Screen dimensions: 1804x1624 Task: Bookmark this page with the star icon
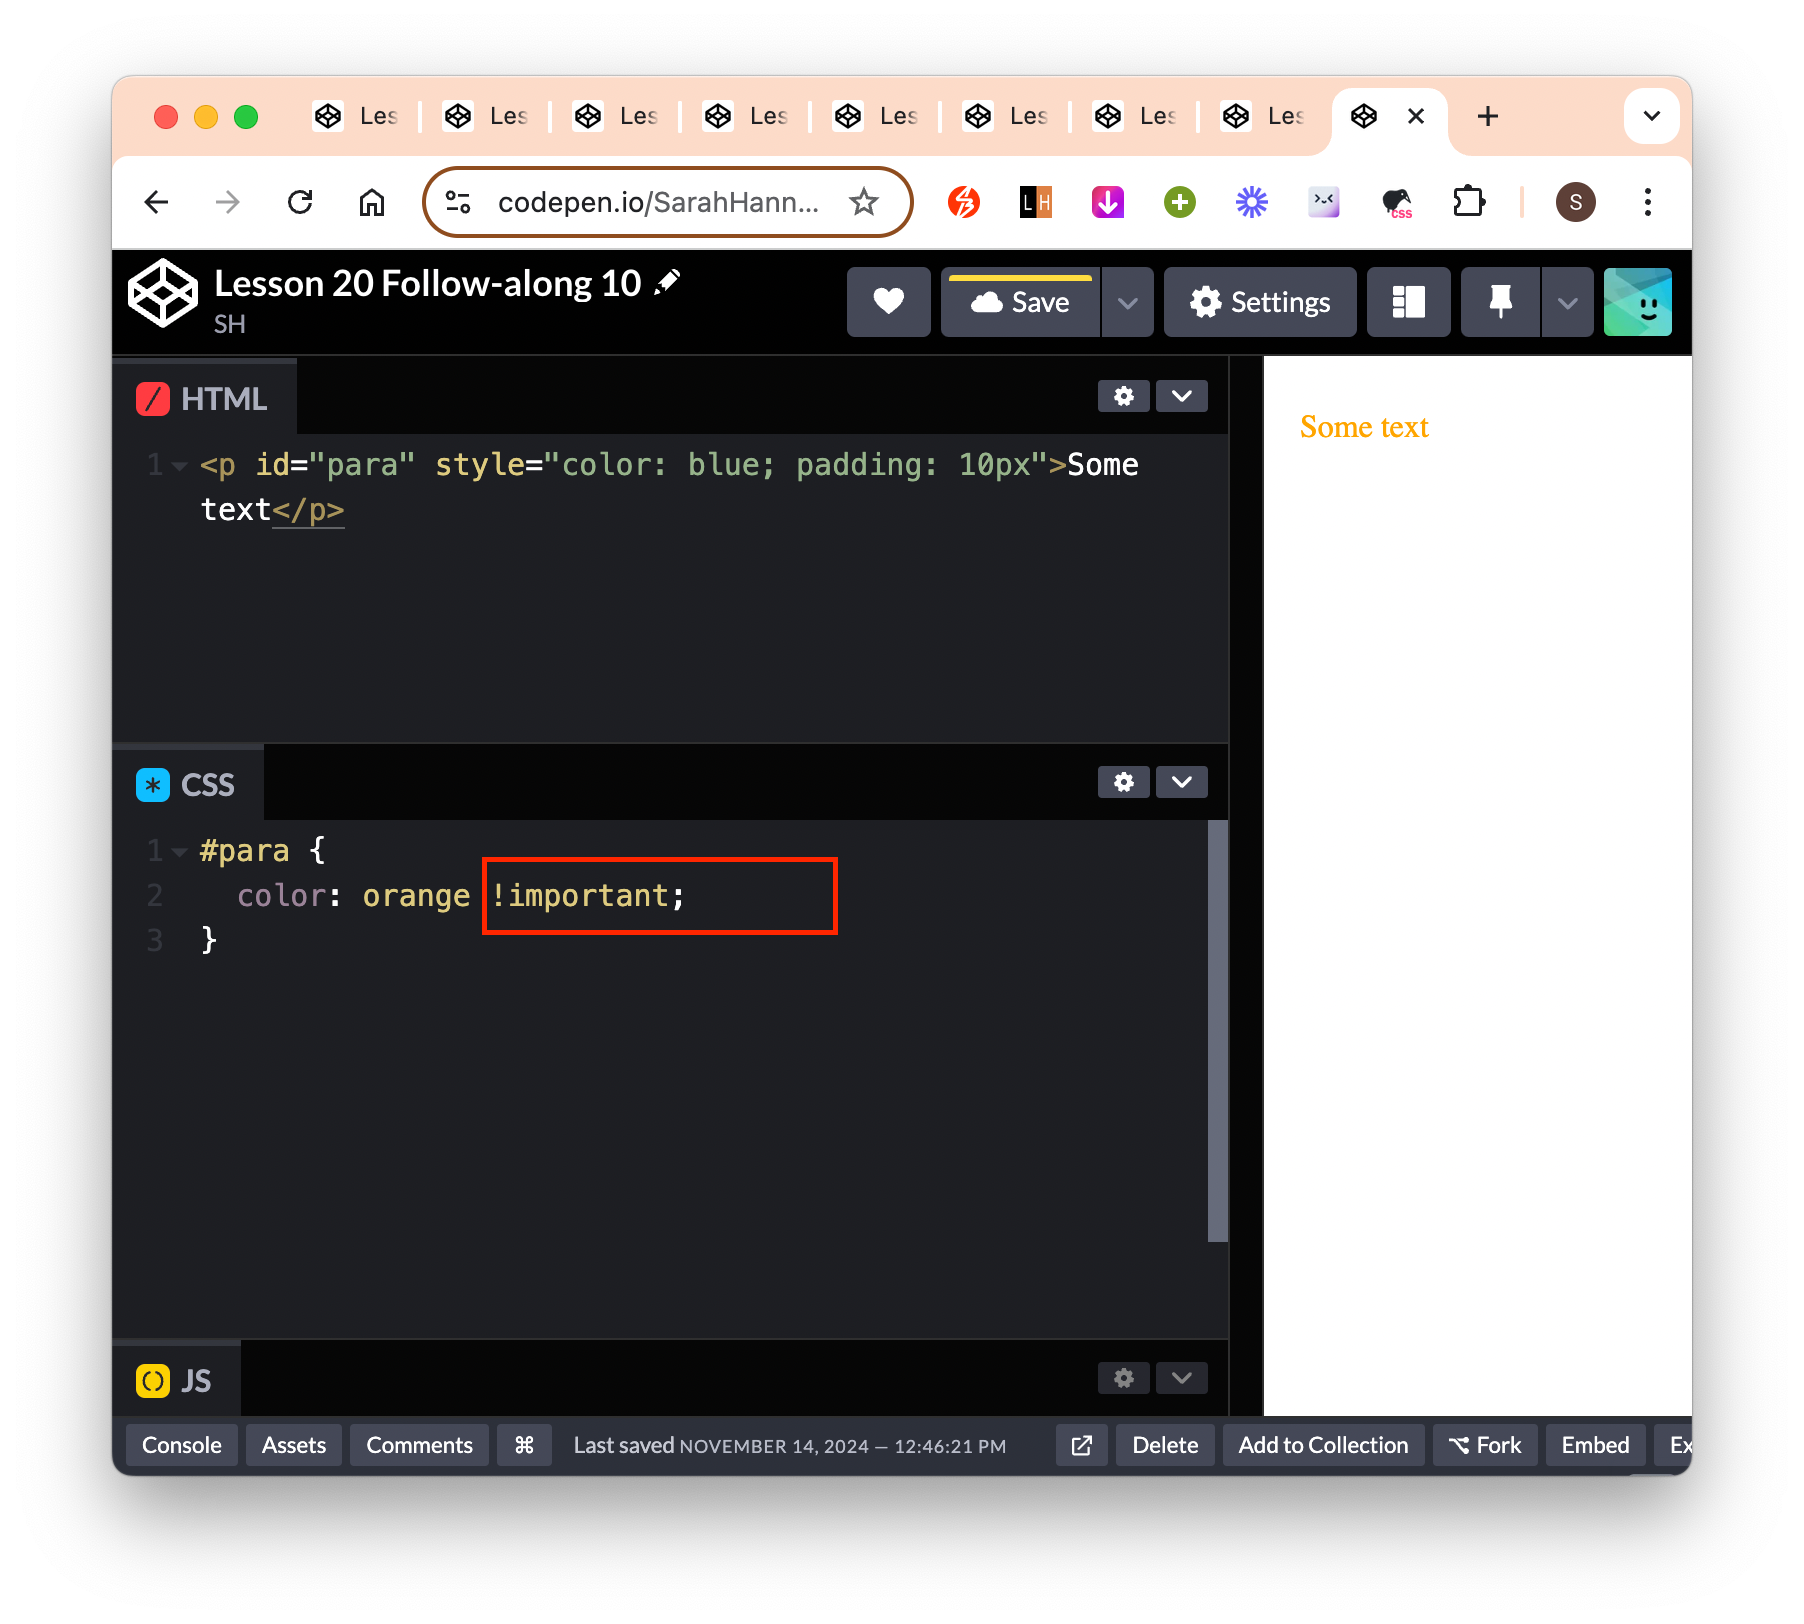click(863, 202)
